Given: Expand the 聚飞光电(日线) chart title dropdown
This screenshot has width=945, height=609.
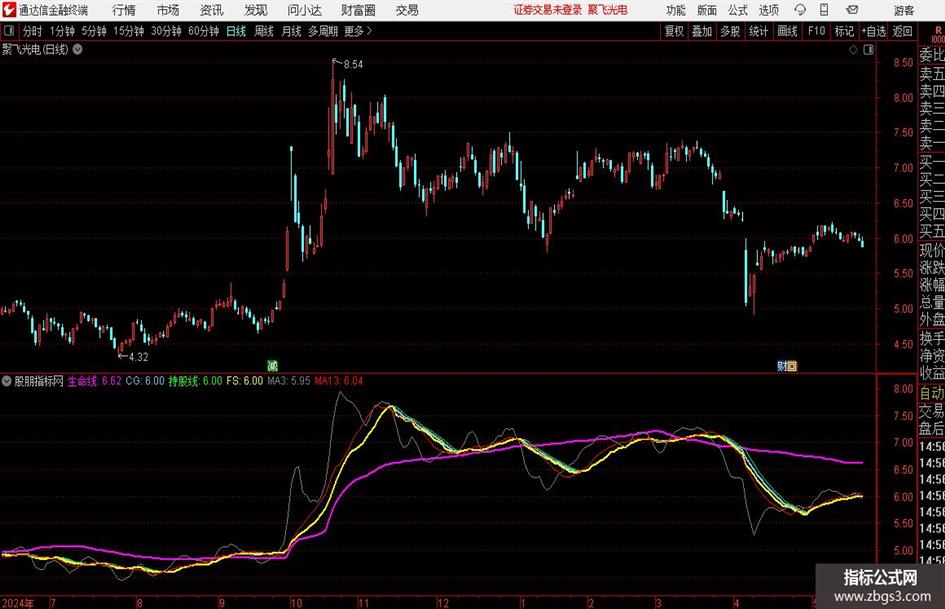Looking at the screenshot, I should (x=78, y=49).
